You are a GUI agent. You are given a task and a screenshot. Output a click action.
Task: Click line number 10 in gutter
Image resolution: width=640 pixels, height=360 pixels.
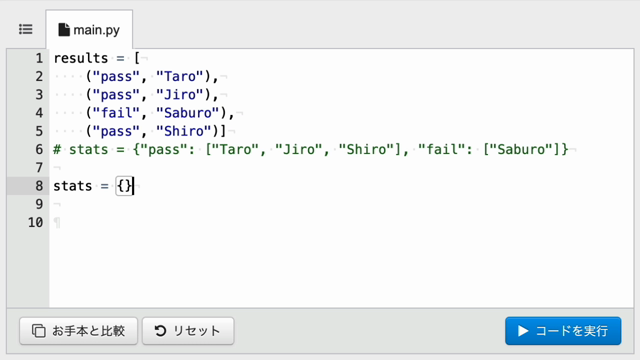coord(36,222)
